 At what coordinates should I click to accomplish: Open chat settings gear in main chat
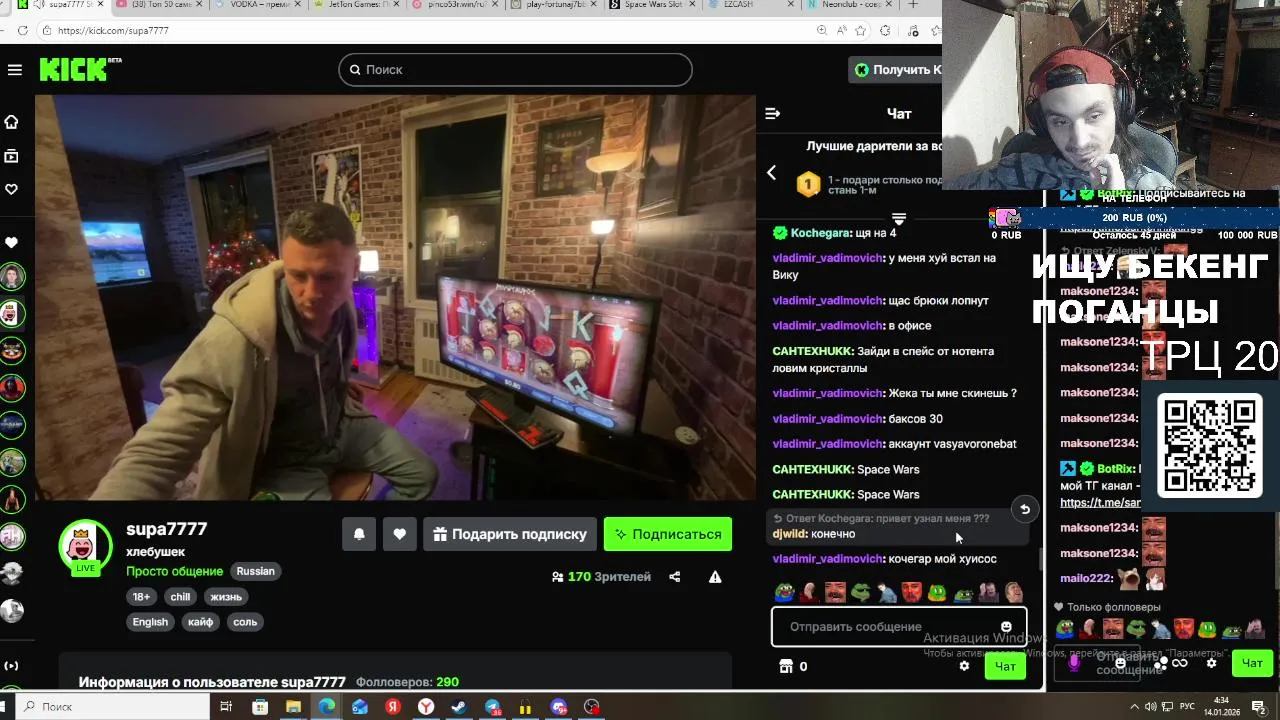tap(964, 666)
